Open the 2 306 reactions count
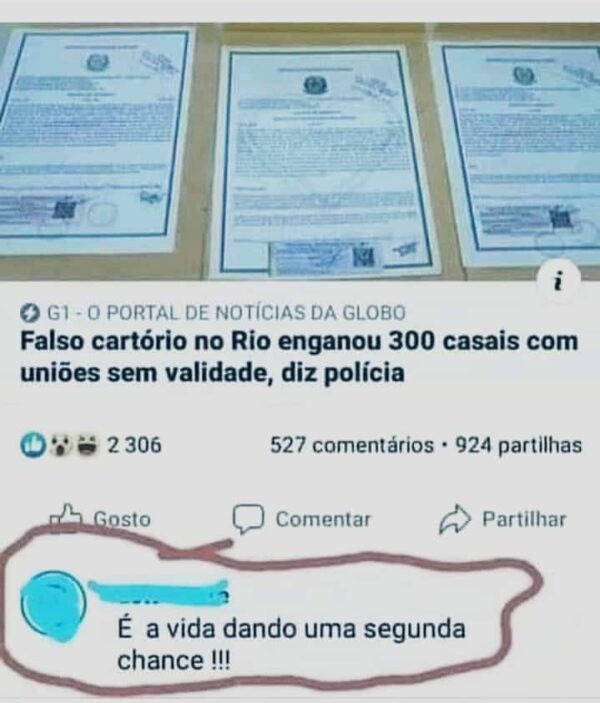 pyautogui.click(x=134, y=445)
